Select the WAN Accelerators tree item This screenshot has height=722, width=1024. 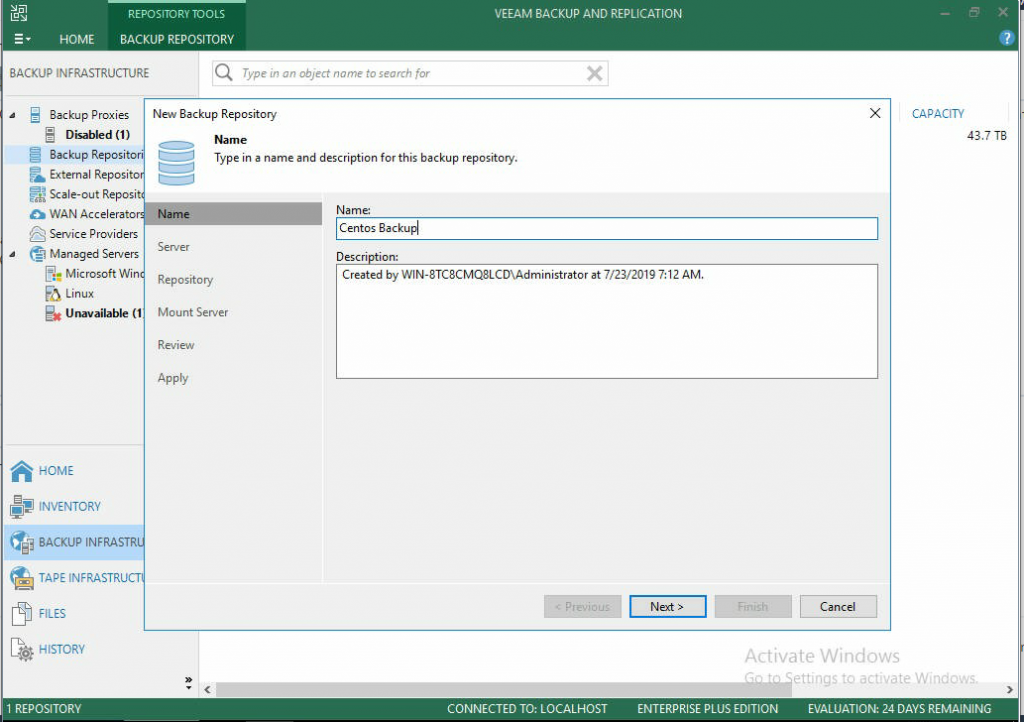coord(97,214)
